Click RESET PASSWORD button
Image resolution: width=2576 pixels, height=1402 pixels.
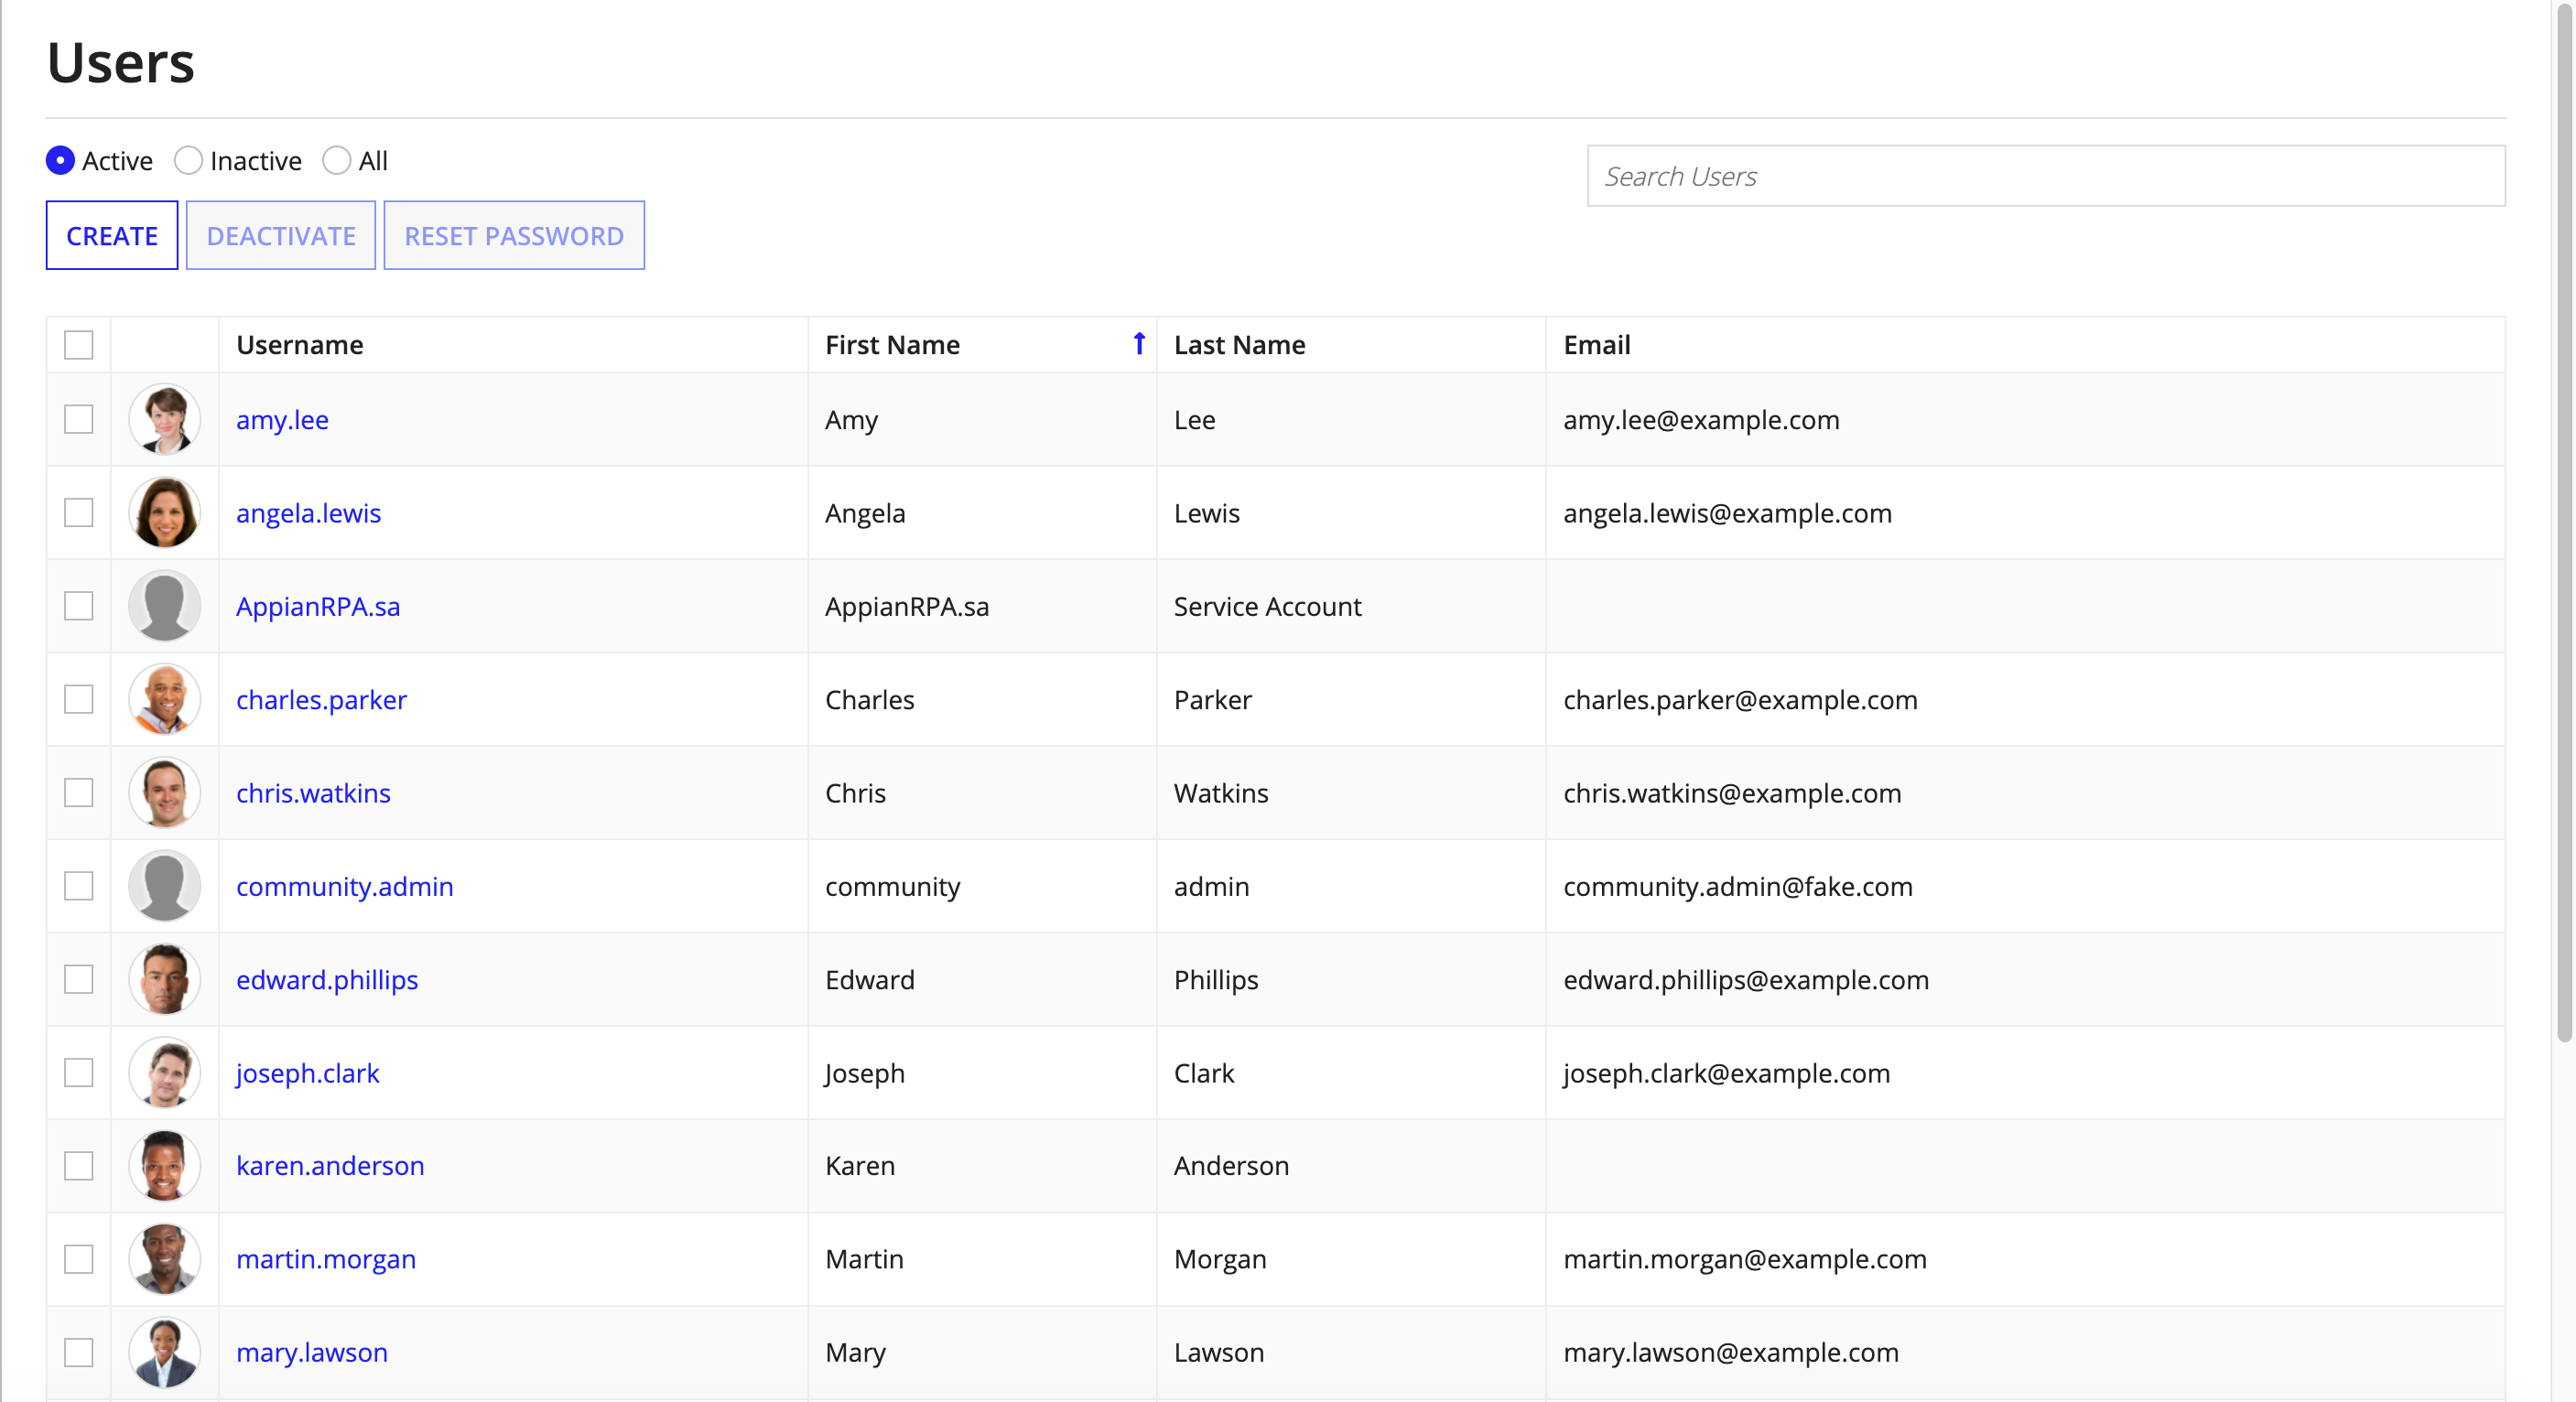pos(513,235)
